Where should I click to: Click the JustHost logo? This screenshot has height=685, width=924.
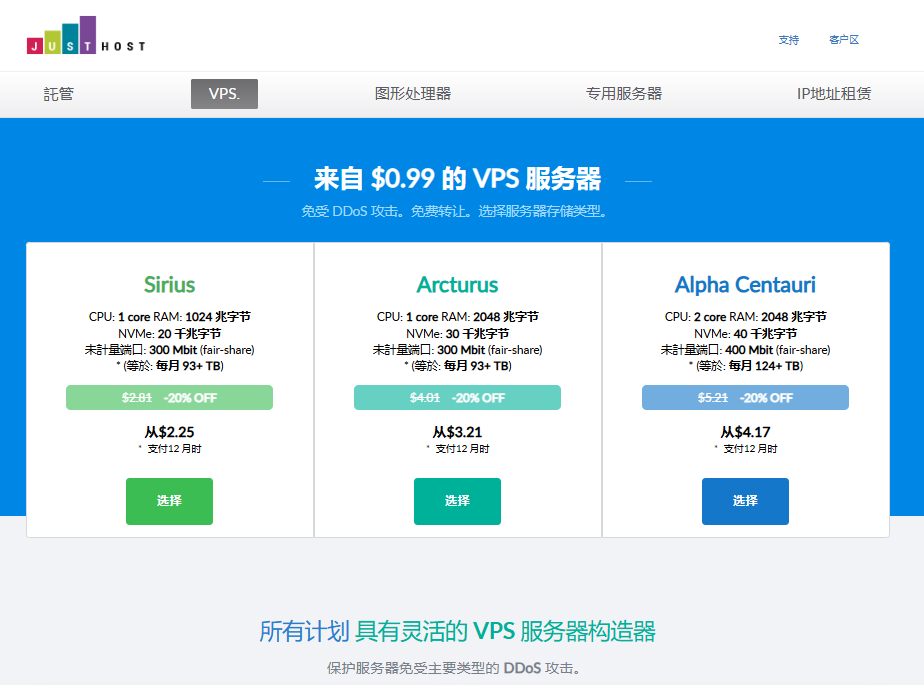86,36
